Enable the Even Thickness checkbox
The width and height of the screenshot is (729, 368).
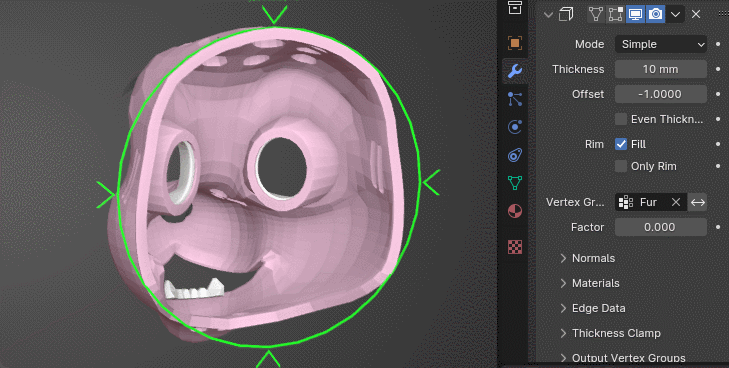tap(621, 119)
